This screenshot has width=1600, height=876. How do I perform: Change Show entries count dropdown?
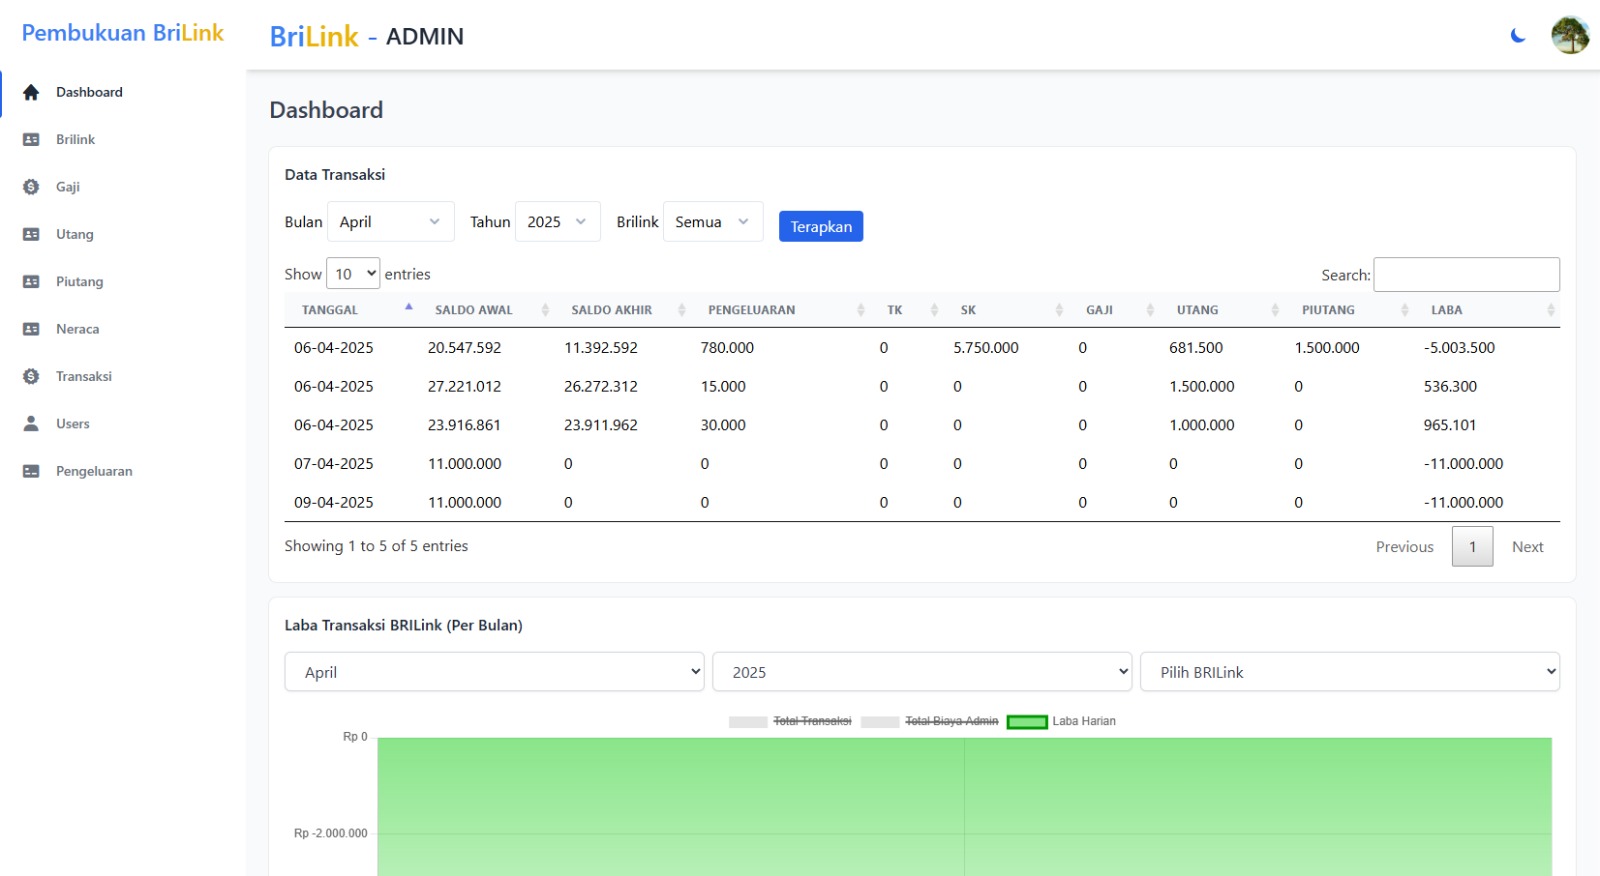click(353, 274)
